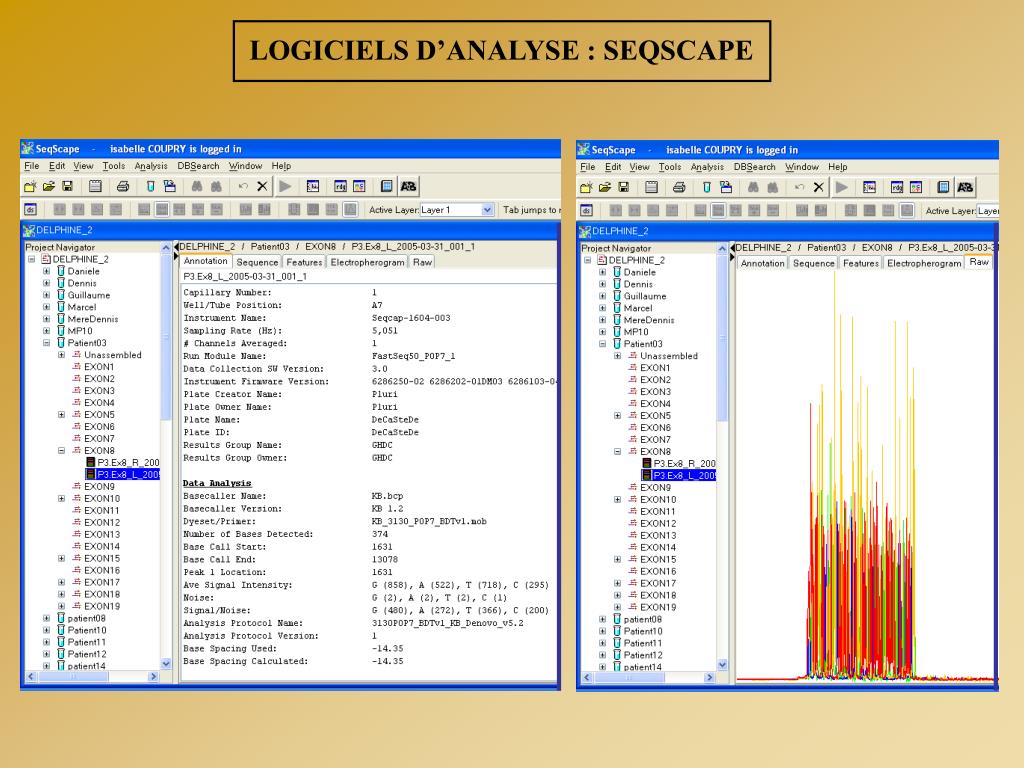Click the Open folder icon in left window toolbar
The image size is (1024, 768).
(48, 187)
